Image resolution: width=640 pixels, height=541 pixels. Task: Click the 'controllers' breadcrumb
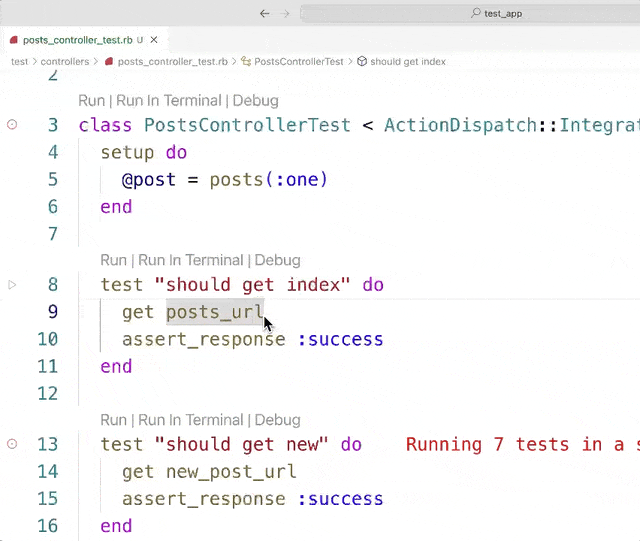65,62
